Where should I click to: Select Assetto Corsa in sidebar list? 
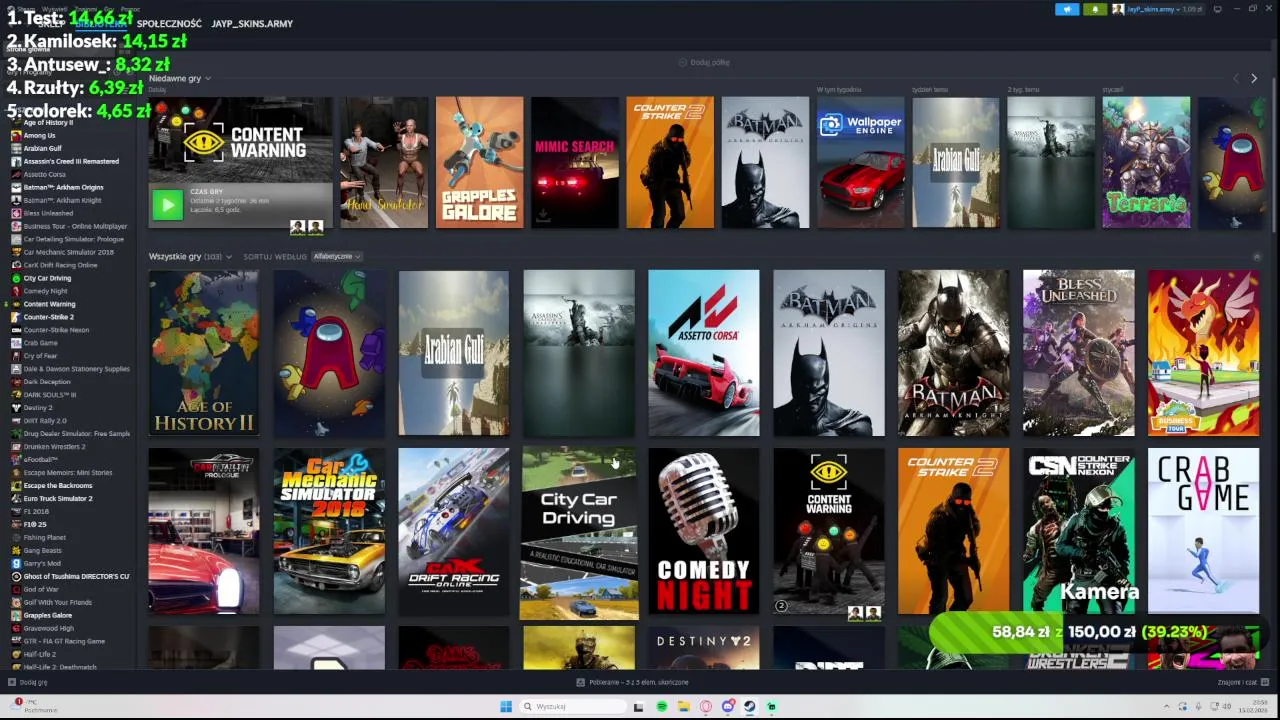(x=44, y=174)
